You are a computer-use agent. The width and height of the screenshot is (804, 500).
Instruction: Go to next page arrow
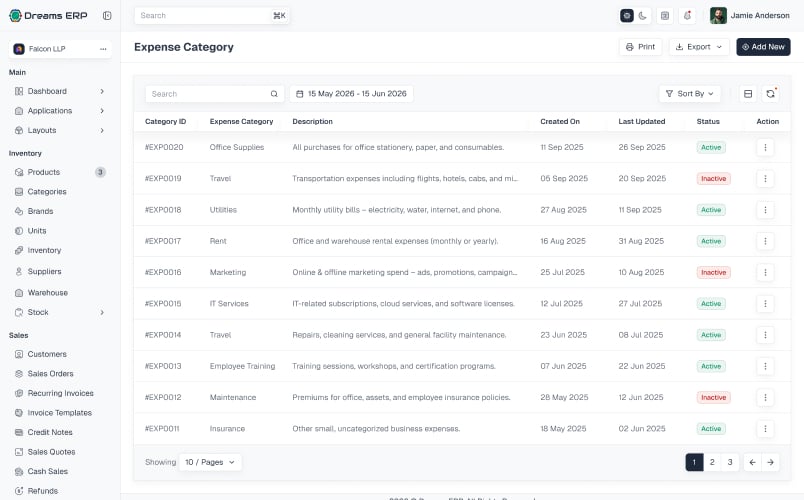[770, 462]
